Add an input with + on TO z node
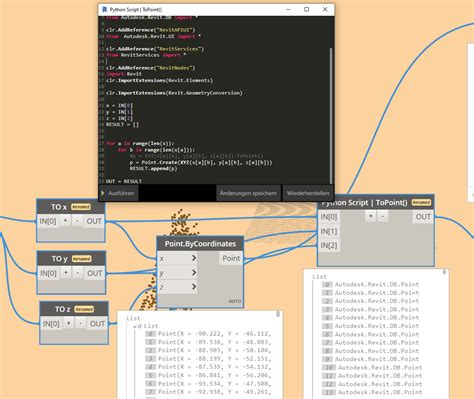 pos(69,323)
